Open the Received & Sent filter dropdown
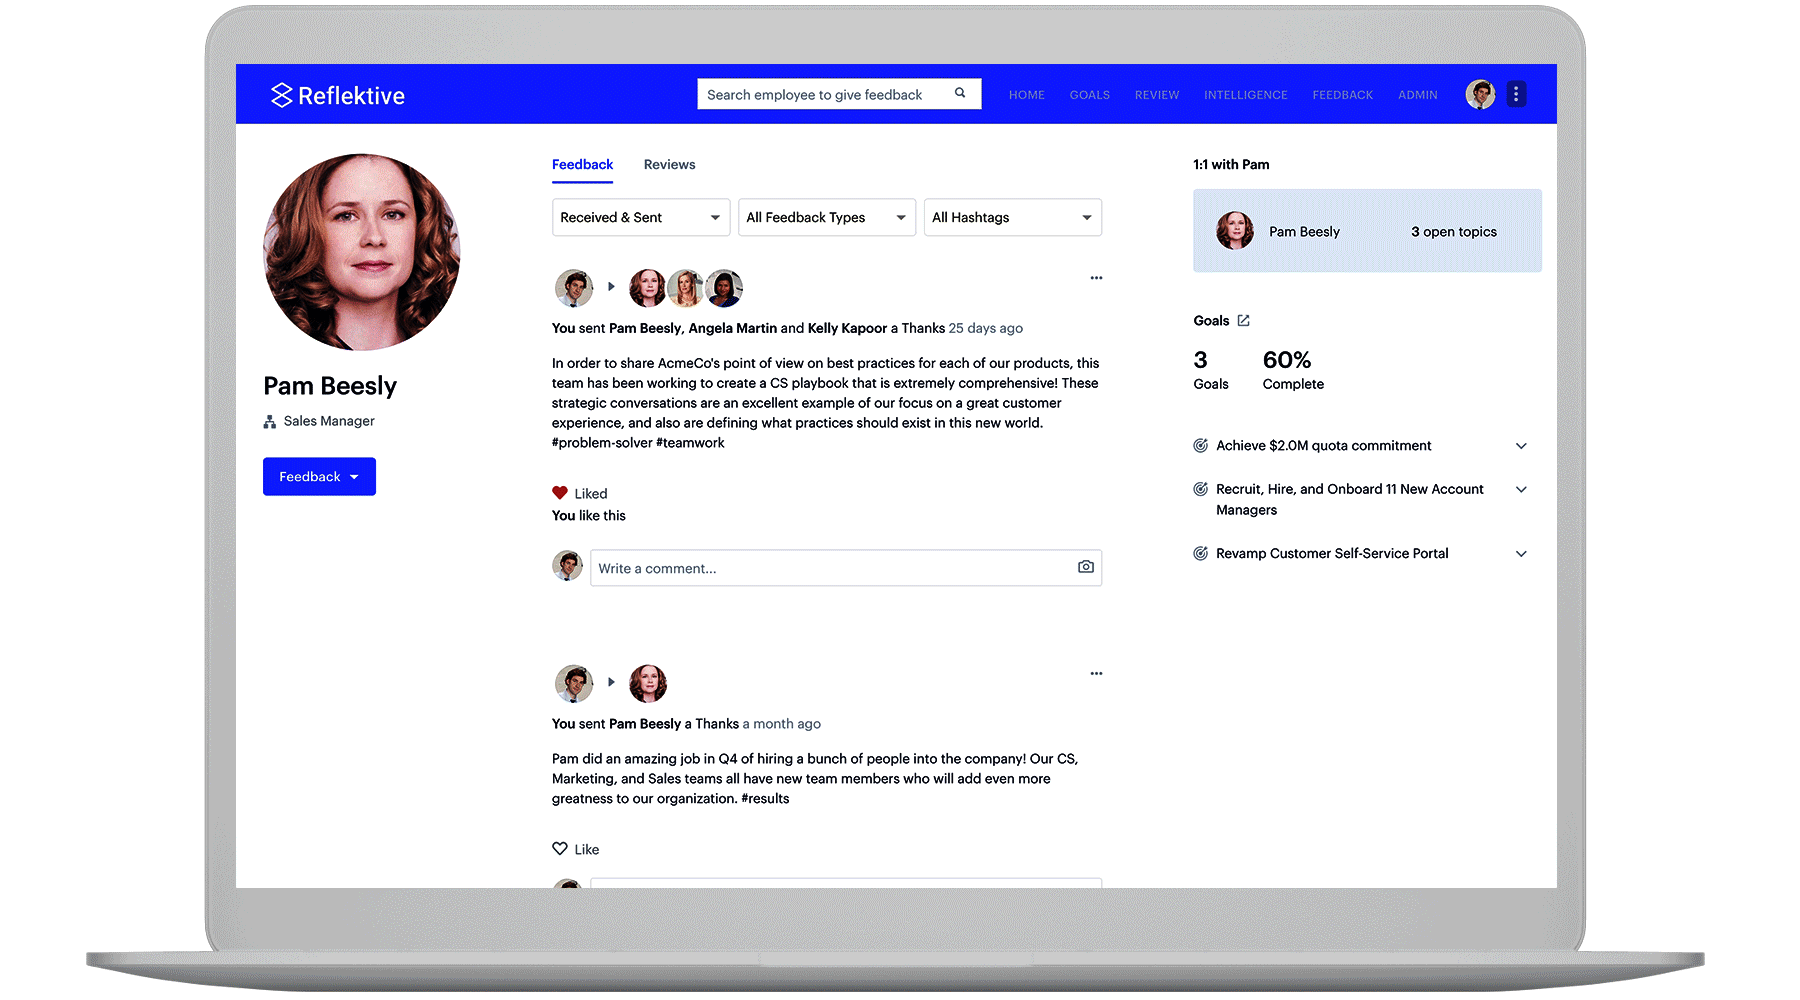The height and width of the screenshot is (1000, 1800). (640, 217)
